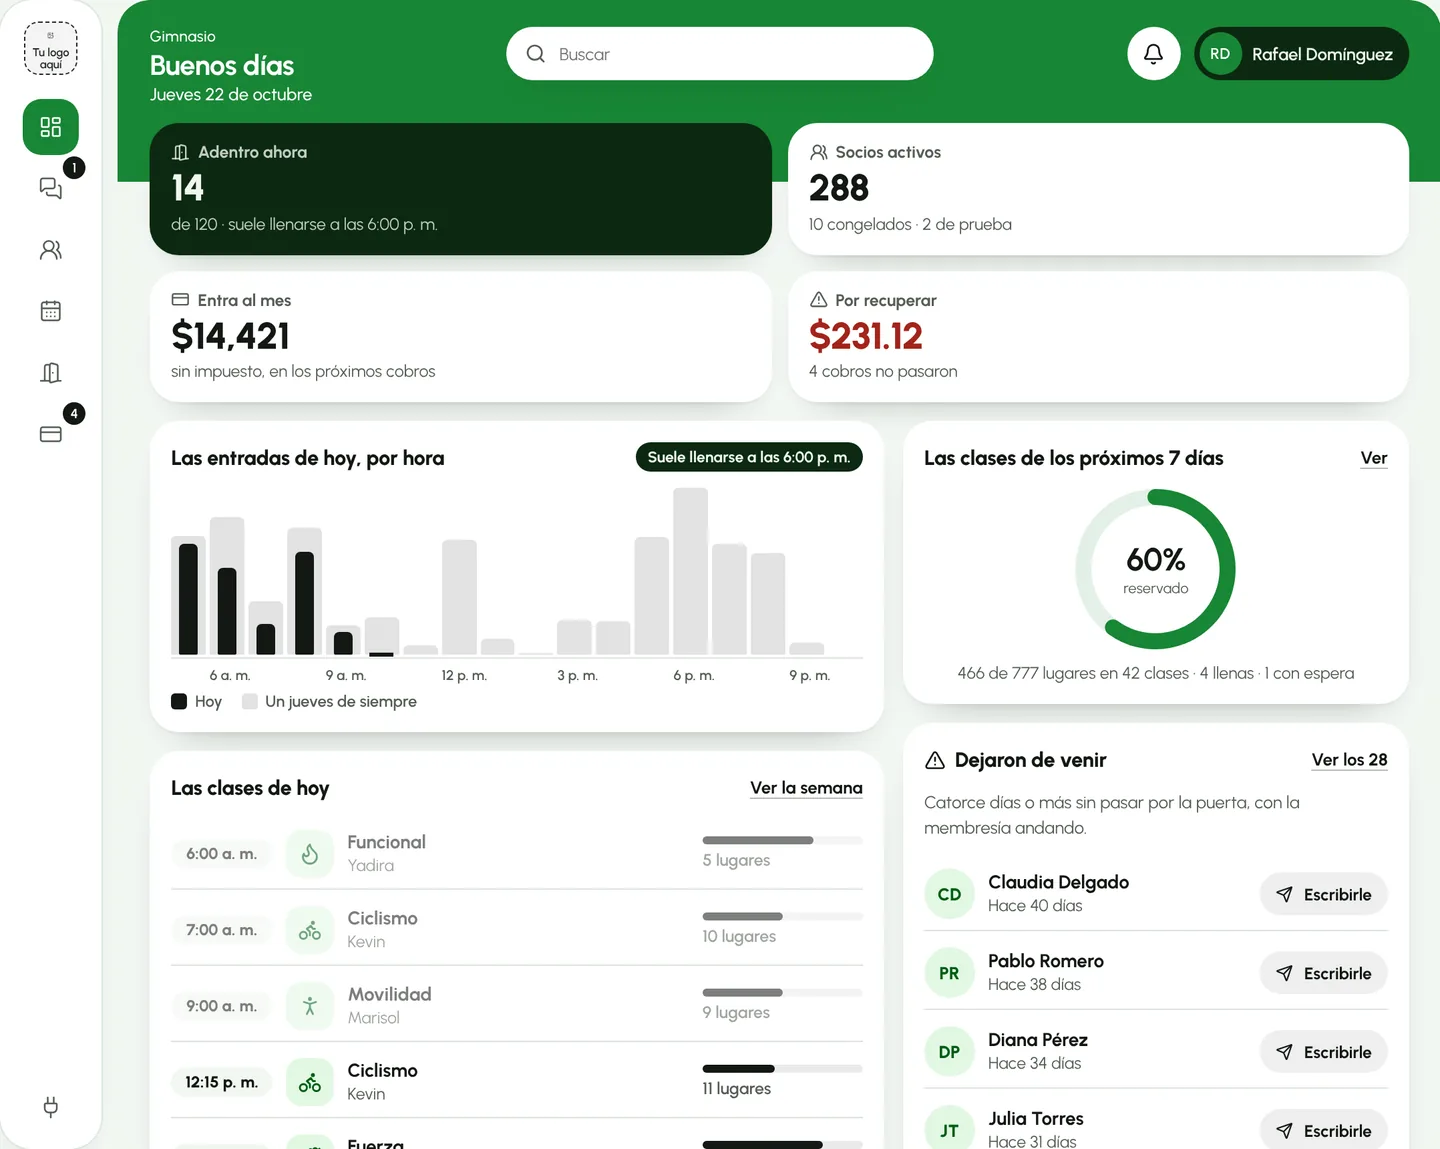The image size is (1440, 1149).
Task: Open the door access icon in sidebar
Action: click(51, 373)
